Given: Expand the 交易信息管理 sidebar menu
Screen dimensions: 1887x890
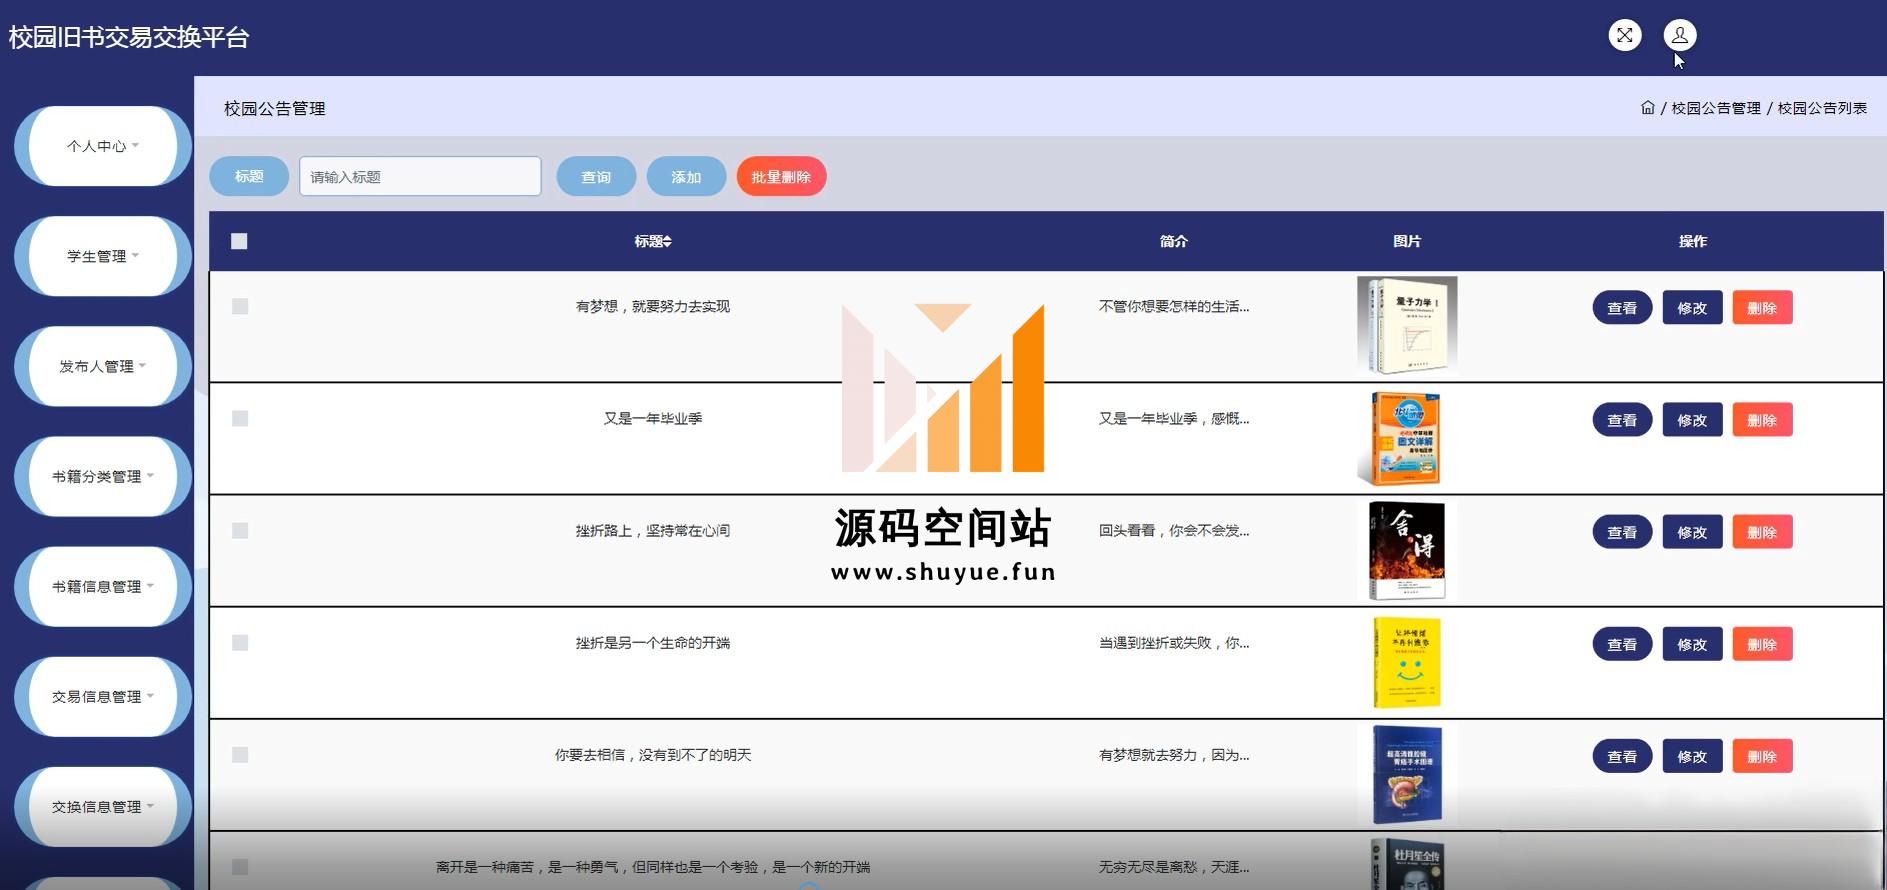Looking at the screenshot, I should pos(103,696).
